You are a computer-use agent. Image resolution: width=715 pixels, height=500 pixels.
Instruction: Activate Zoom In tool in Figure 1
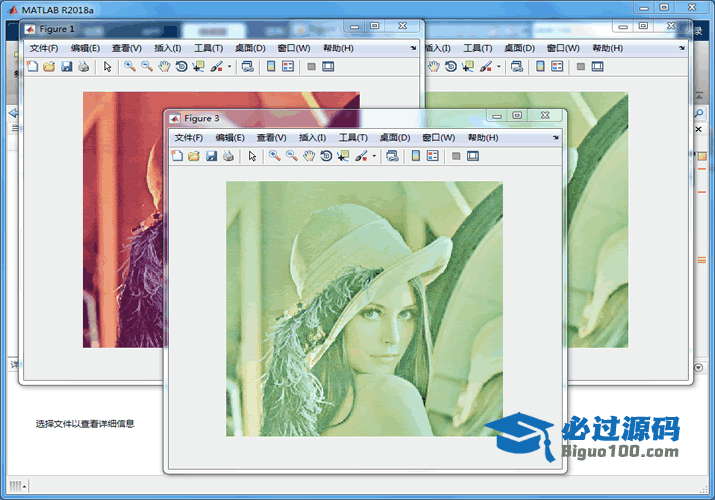point(130,67)
